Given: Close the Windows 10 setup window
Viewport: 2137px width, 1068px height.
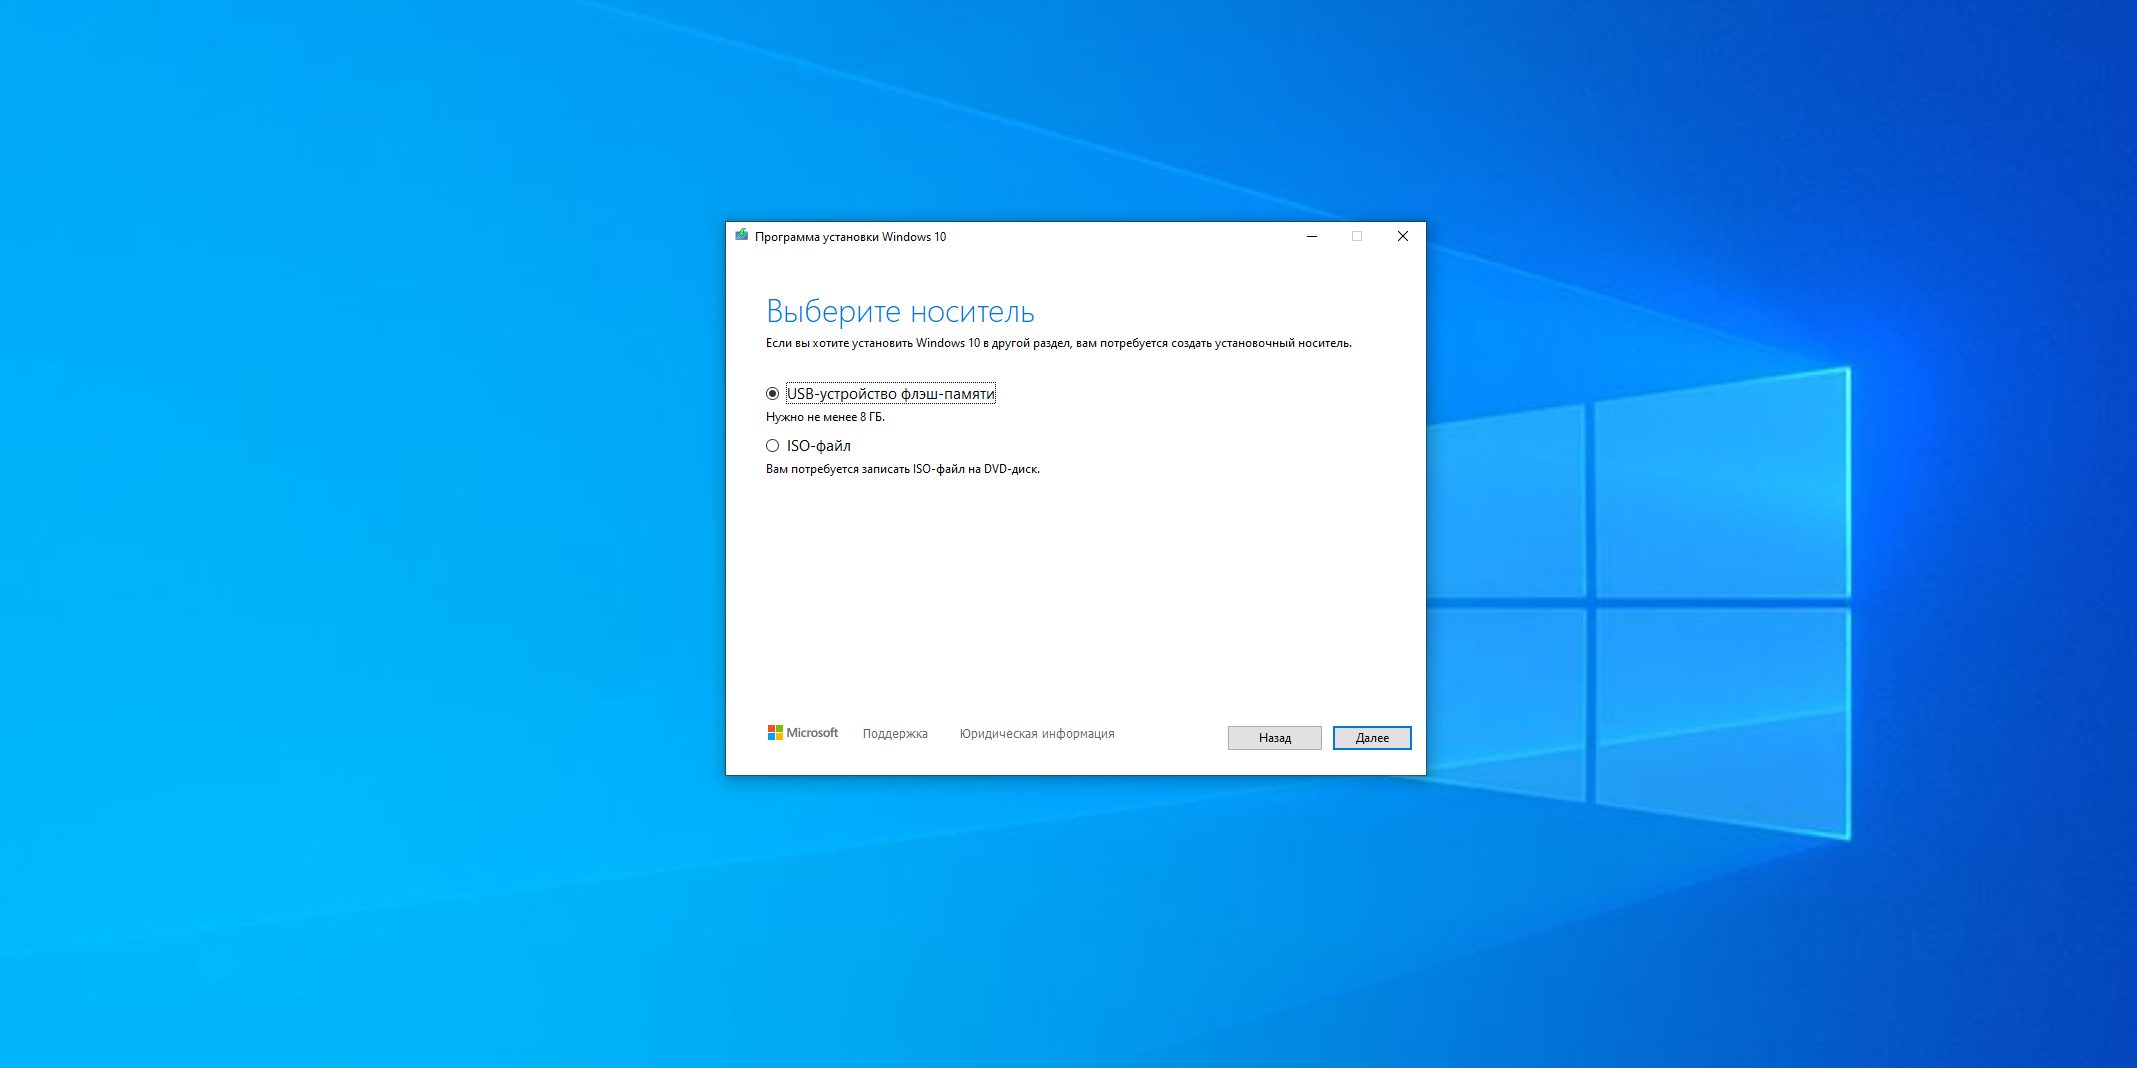Looking at the screenshot, I should 1403,237.
